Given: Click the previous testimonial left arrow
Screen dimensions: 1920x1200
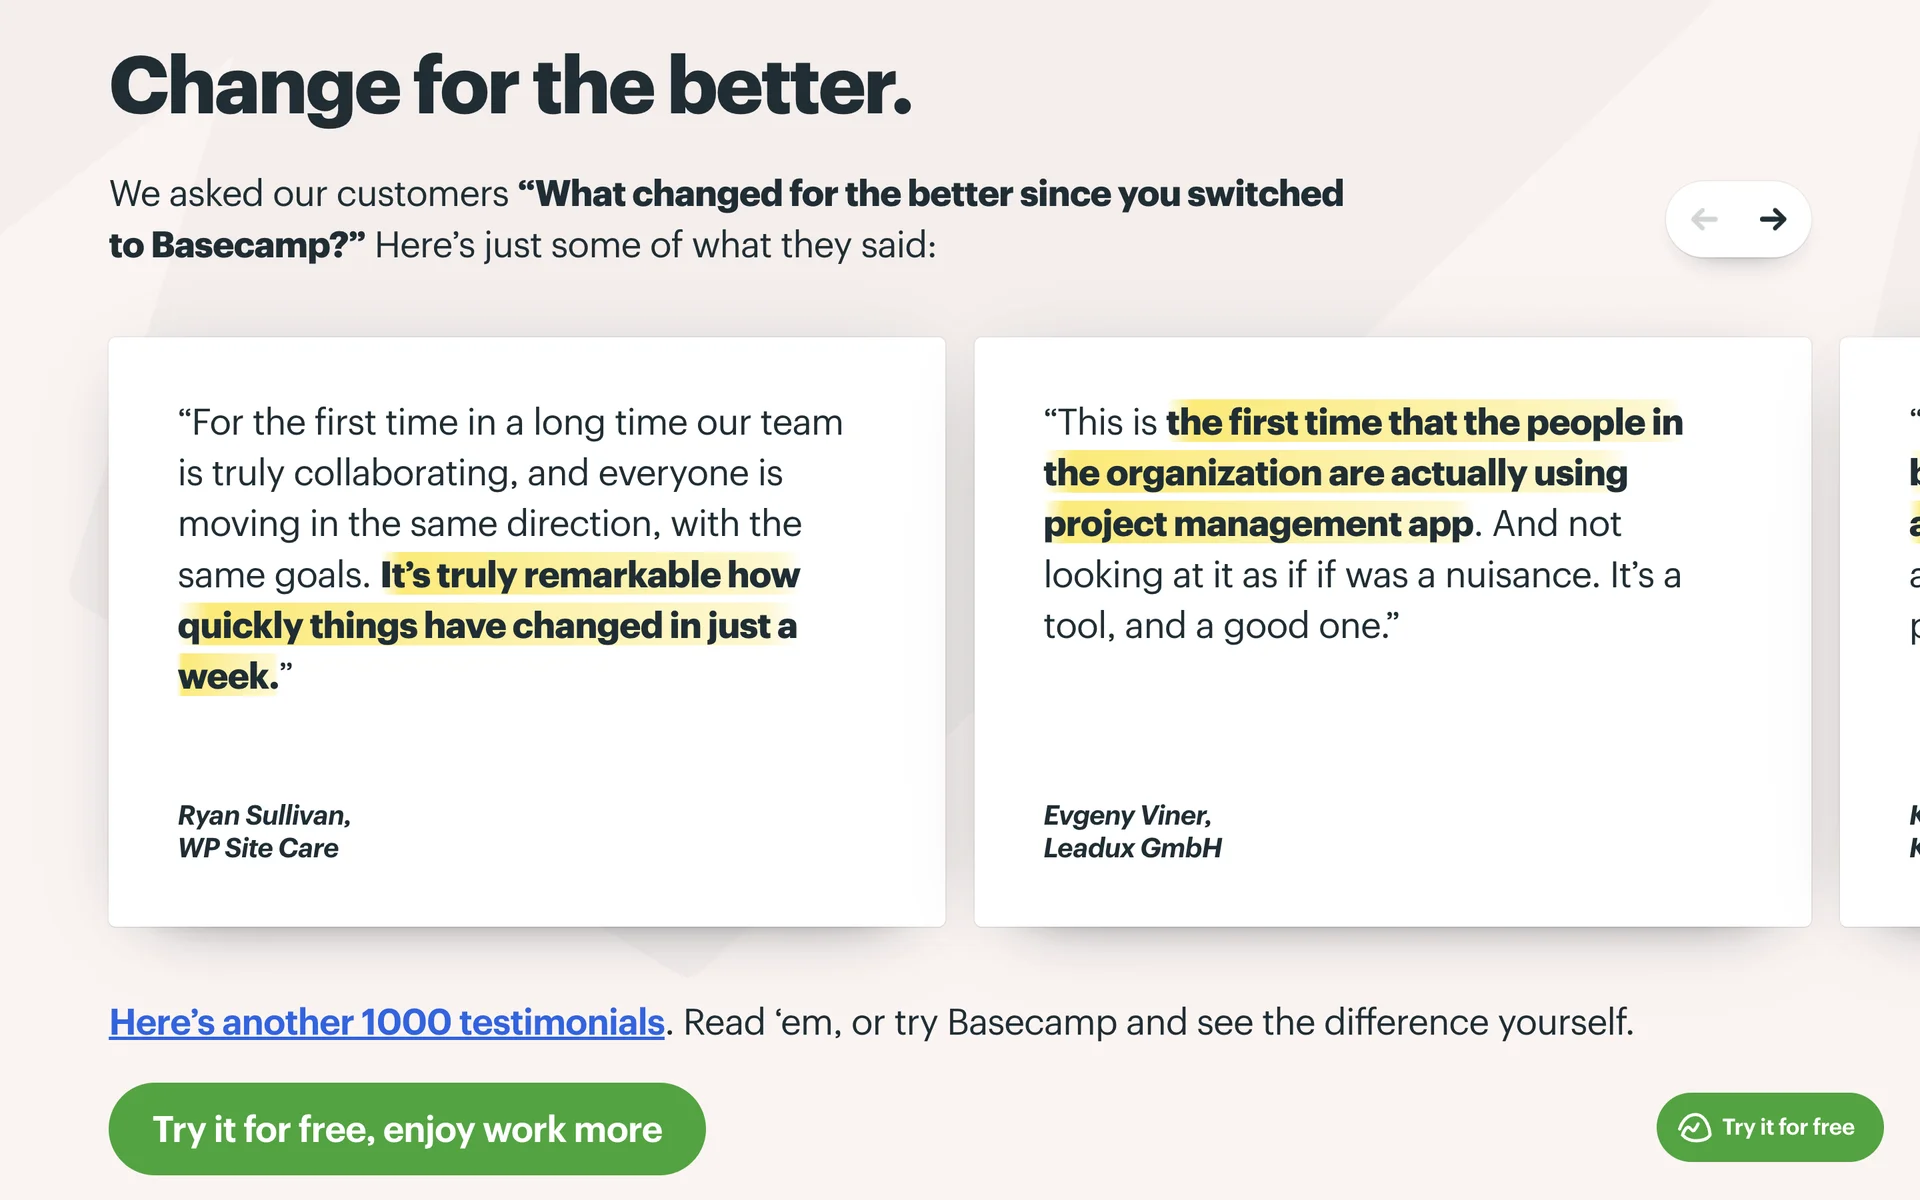Looking at the screenshot, I should [1704, 219].
